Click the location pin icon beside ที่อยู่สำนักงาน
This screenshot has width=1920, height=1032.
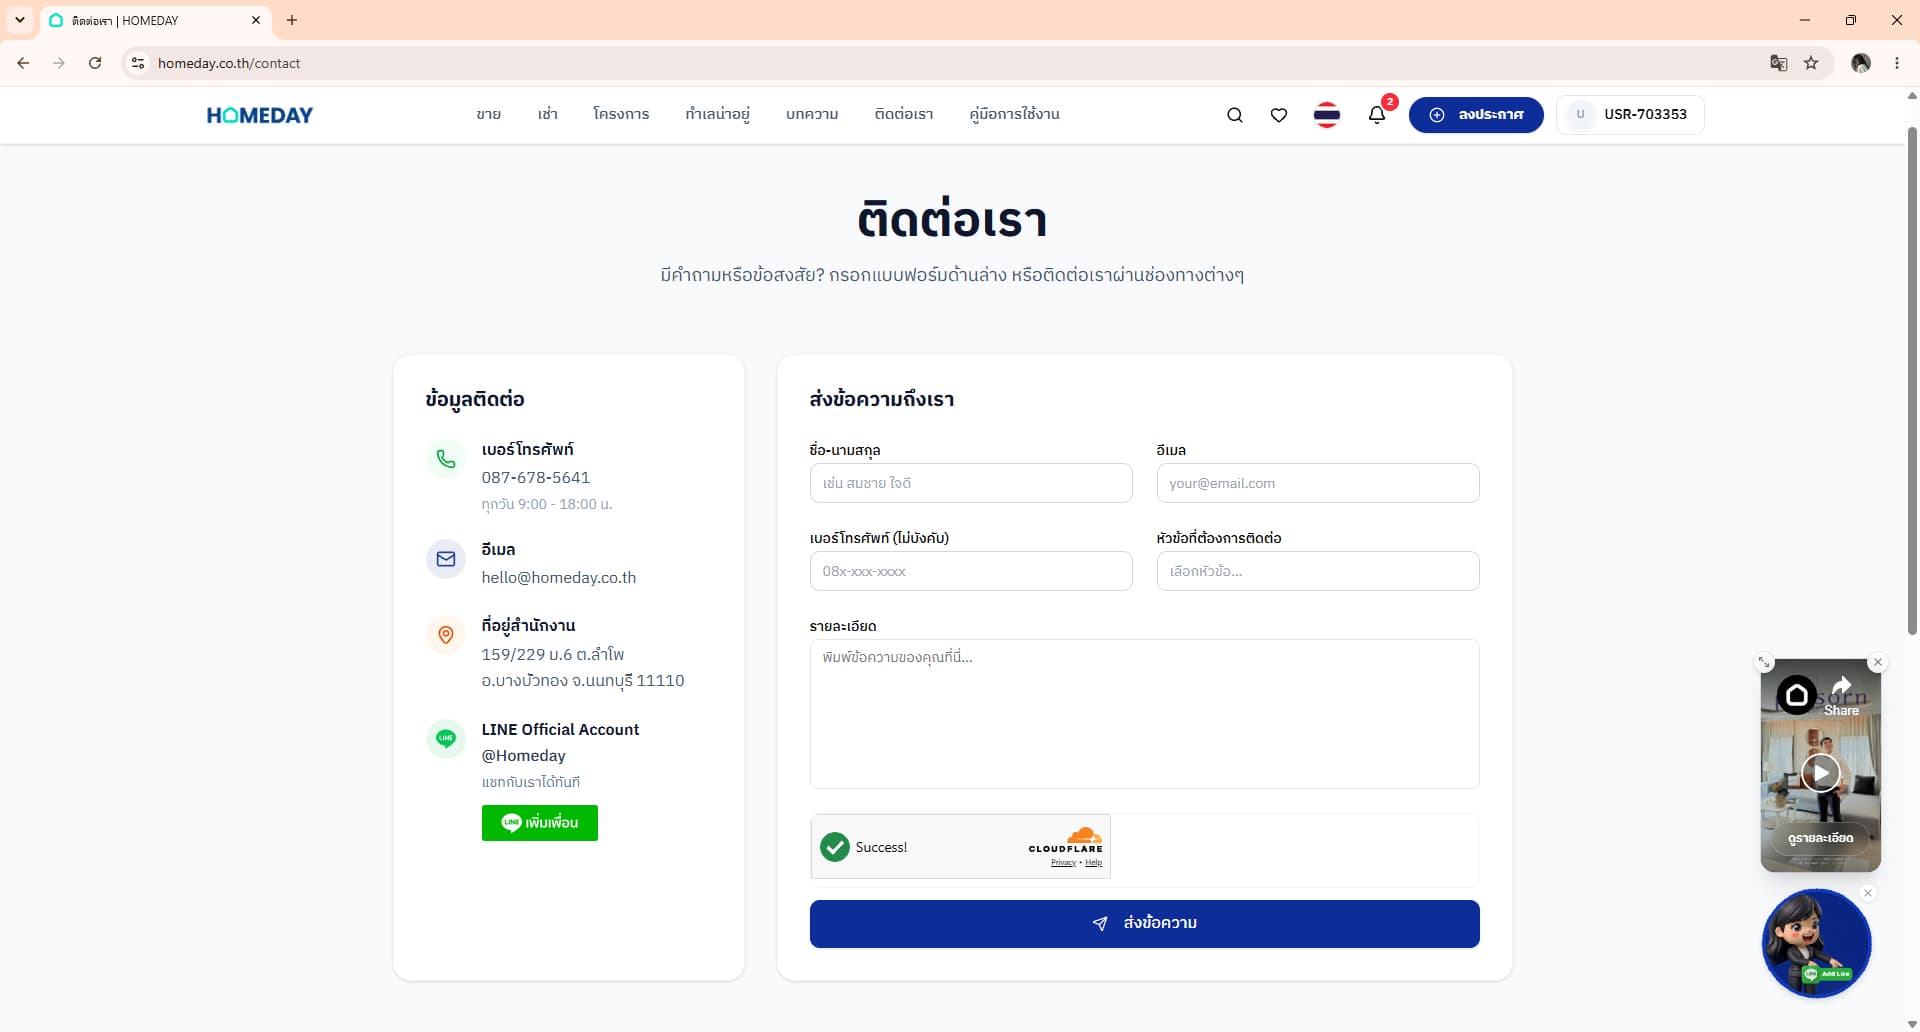click(x=446, y=635)
